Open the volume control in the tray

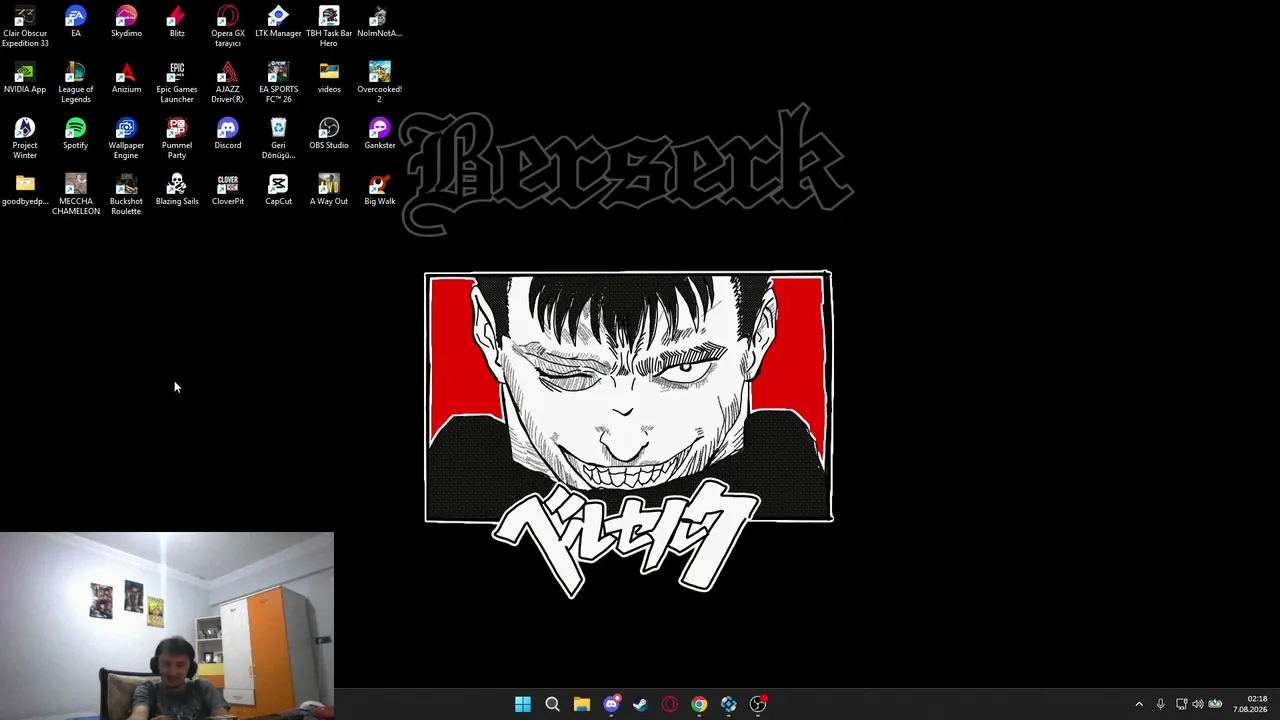(1198, 704)
